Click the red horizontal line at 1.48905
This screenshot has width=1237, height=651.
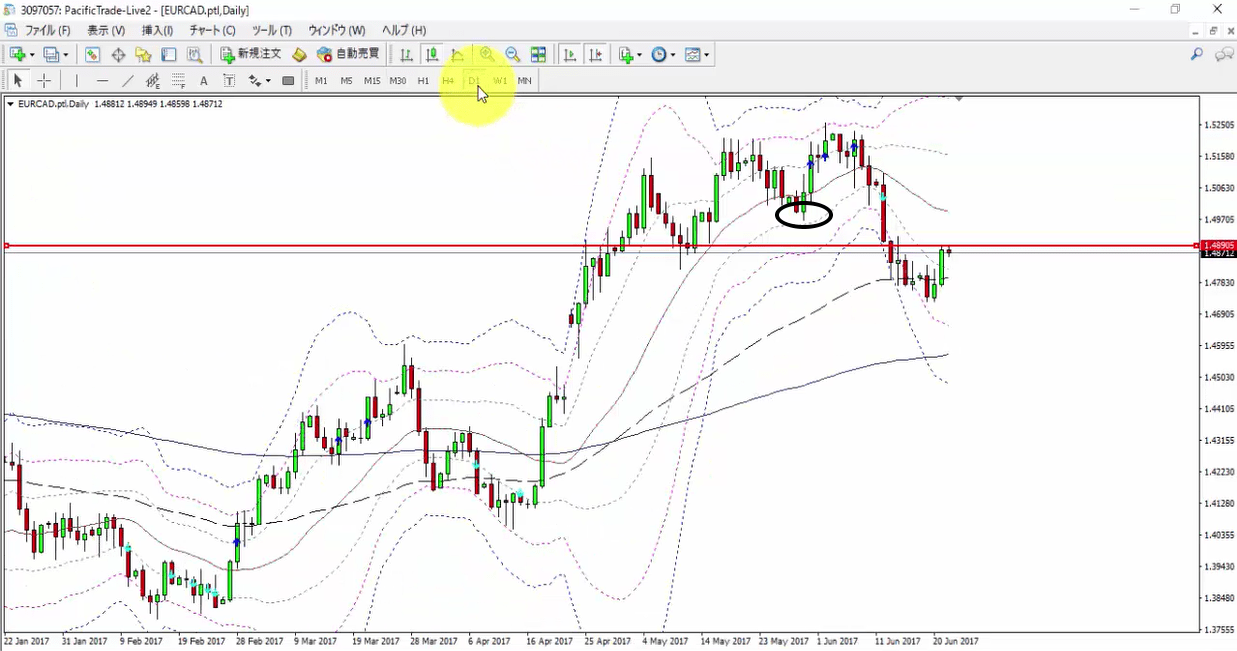600,245
